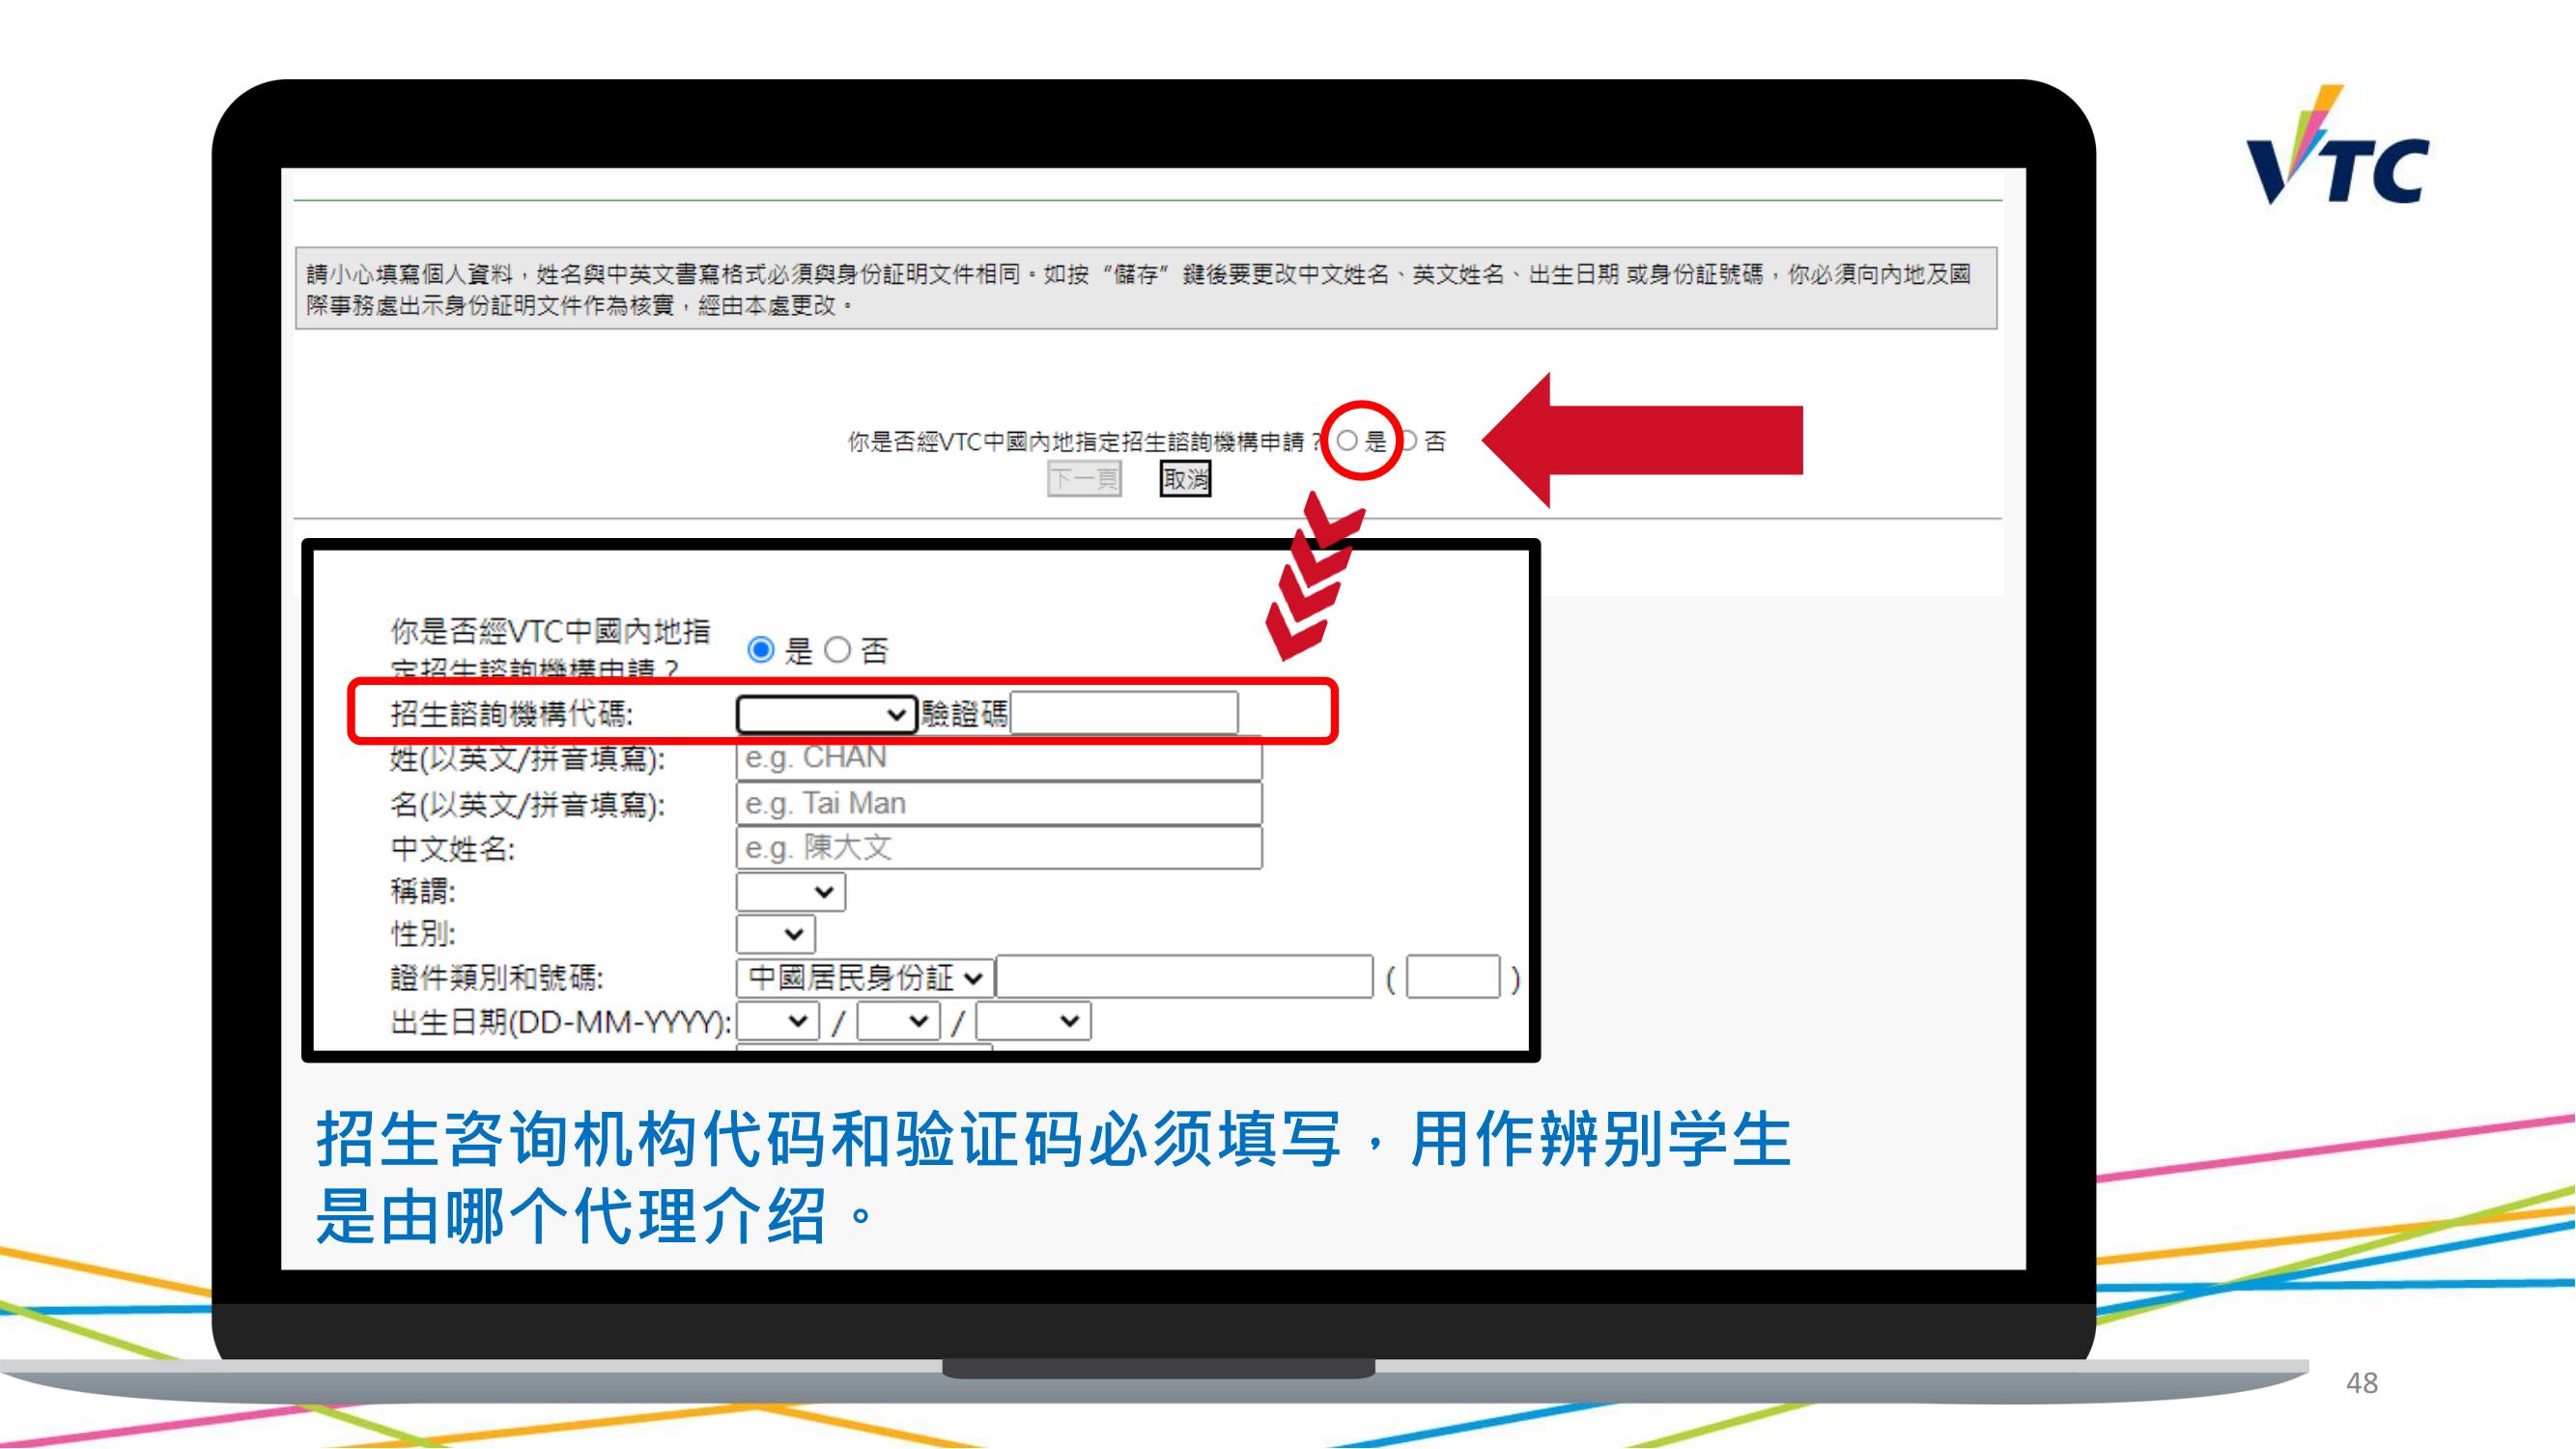The height and width of the screenshot is (1449, 2576).
Task: Click the 下一頁 button
Action: tap(1084, 479)
